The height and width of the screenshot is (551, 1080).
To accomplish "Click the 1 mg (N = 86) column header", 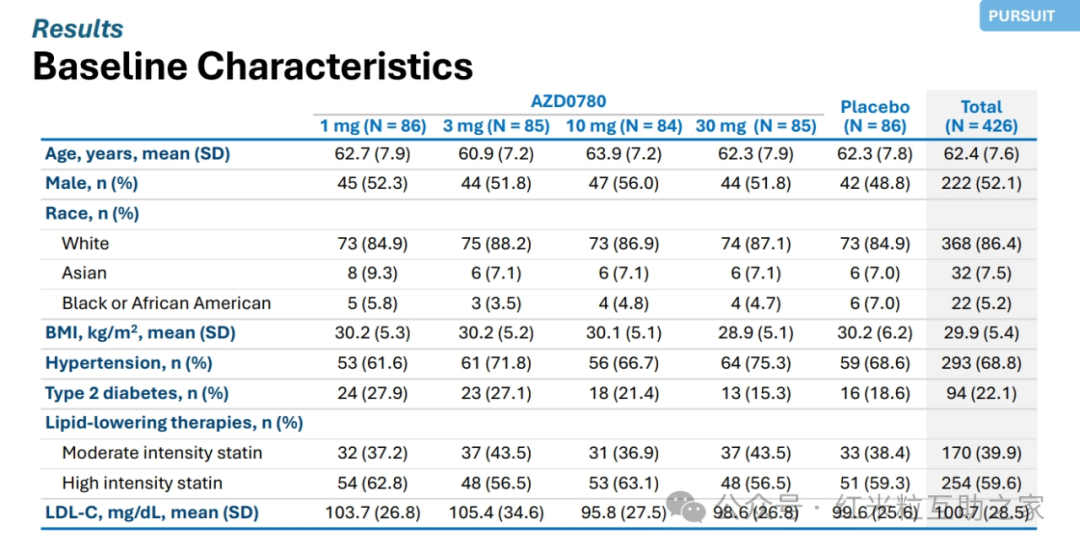I will pyautogui.click(x=373, y=126).
